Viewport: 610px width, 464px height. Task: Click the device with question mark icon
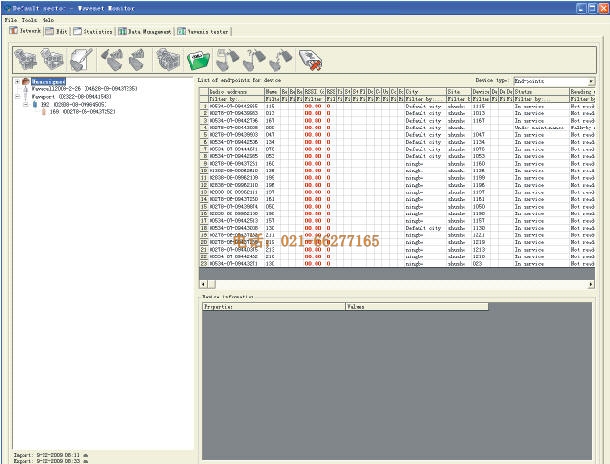(x=254, y=60)
